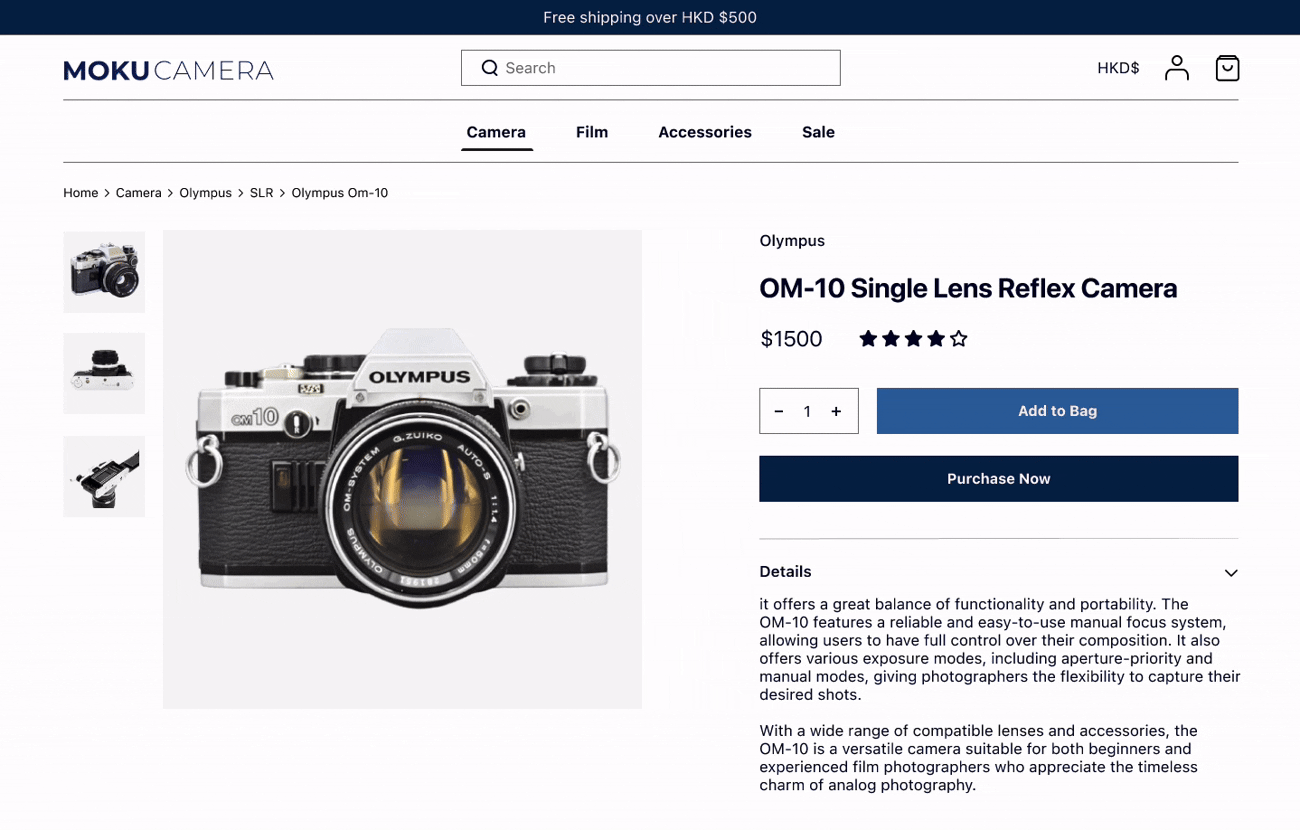
Task: Click the star rating icons
Action: pos(913,339)
